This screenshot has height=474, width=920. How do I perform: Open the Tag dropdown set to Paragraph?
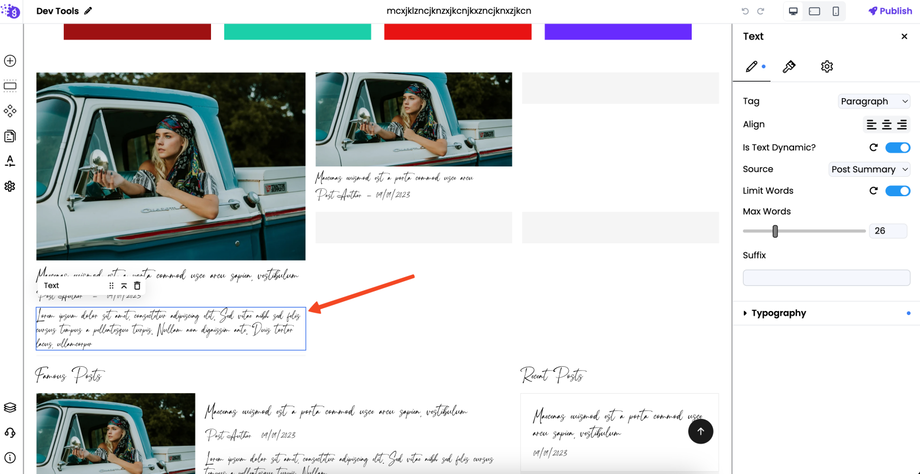click(x=874, y=101)
